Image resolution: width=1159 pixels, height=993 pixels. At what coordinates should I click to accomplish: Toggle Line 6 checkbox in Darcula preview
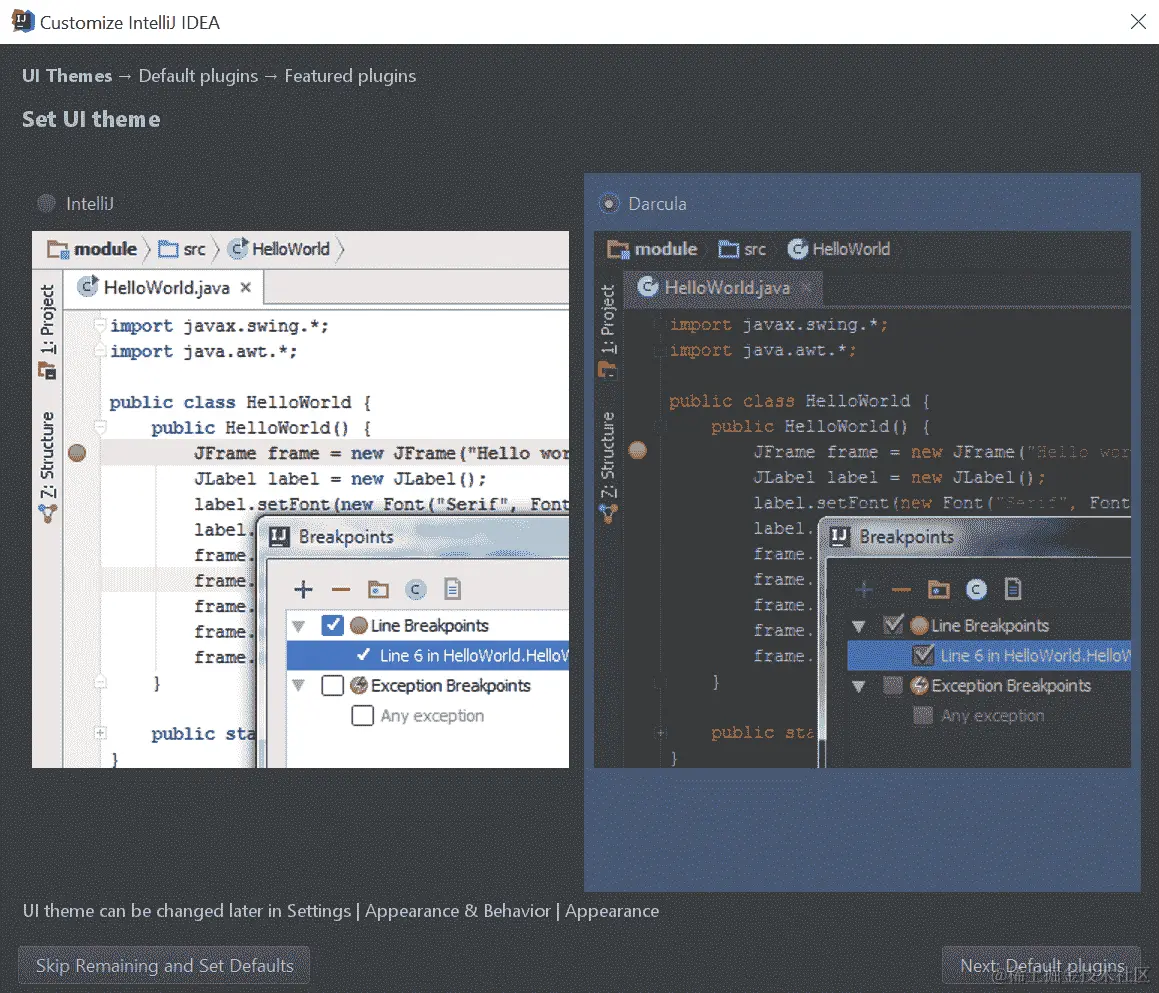click(x=922, y=655)
